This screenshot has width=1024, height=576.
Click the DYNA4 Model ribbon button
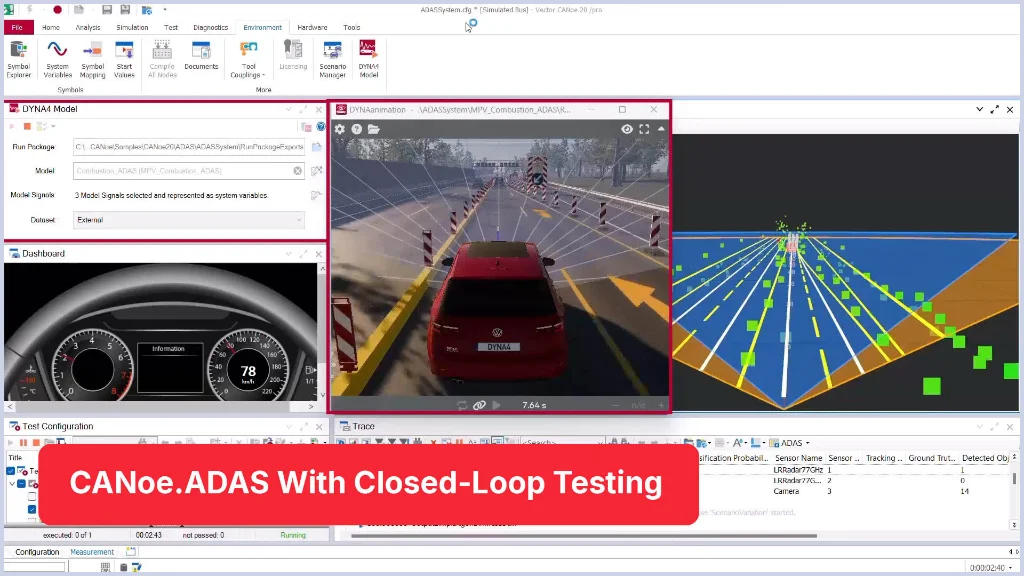pos(368,59)
